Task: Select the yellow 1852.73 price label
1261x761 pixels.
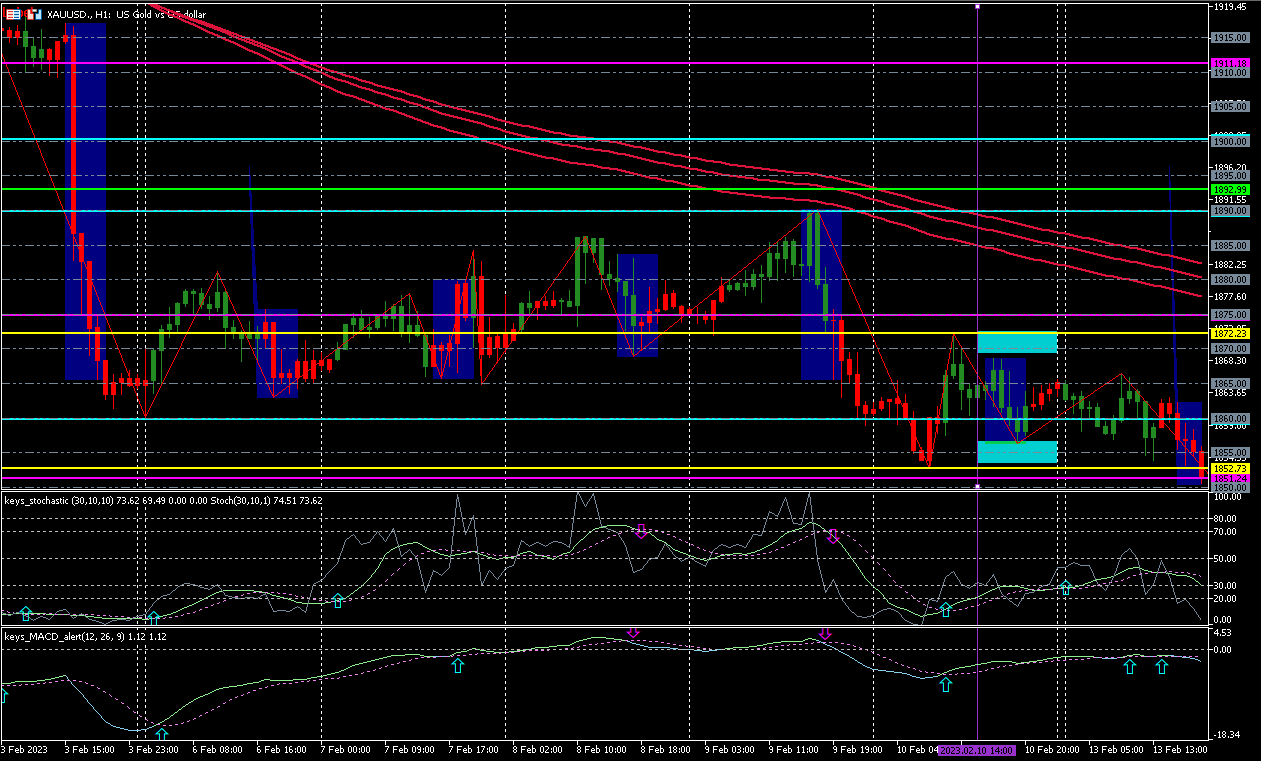Action: 1229,468
